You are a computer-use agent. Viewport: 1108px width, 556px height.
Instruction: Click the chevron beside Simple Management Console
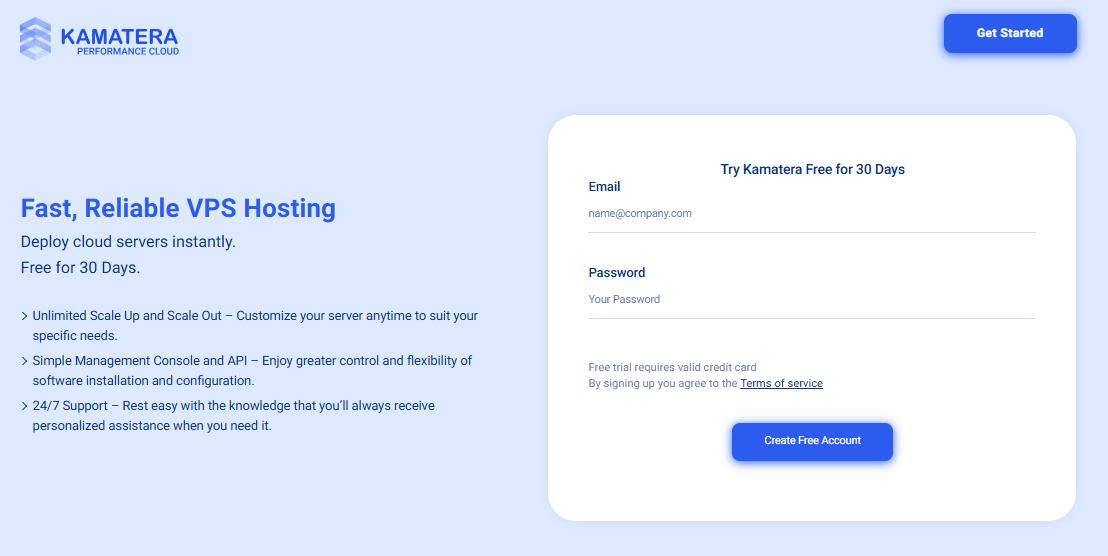click(x=25, y=361)
